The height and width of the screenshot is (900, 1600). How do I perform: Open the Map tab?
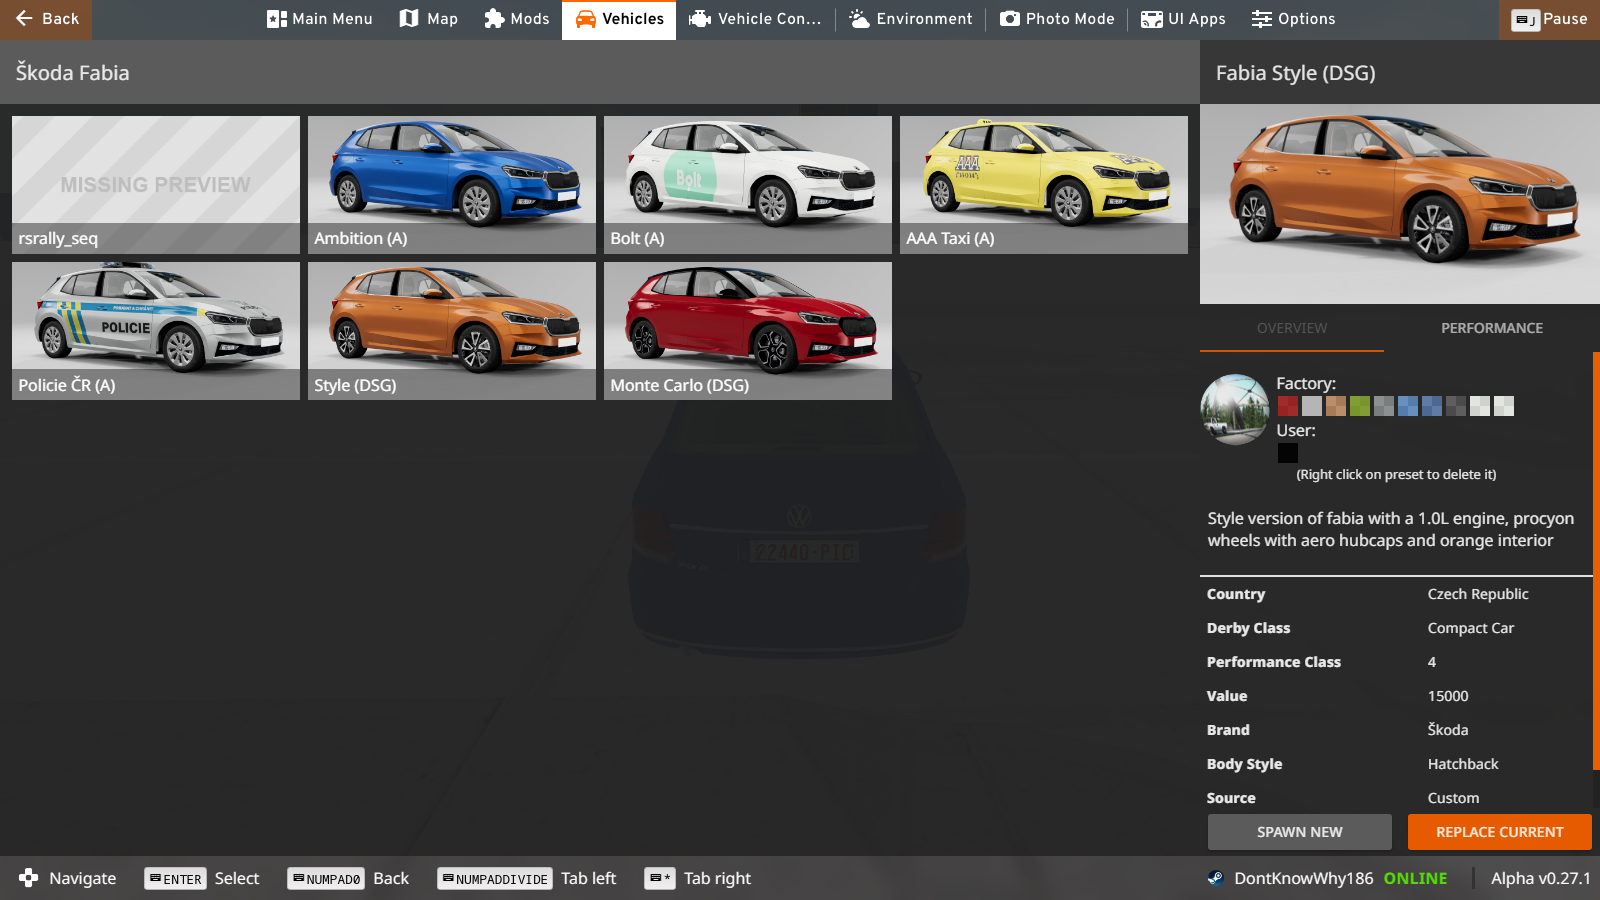point(428,19)
